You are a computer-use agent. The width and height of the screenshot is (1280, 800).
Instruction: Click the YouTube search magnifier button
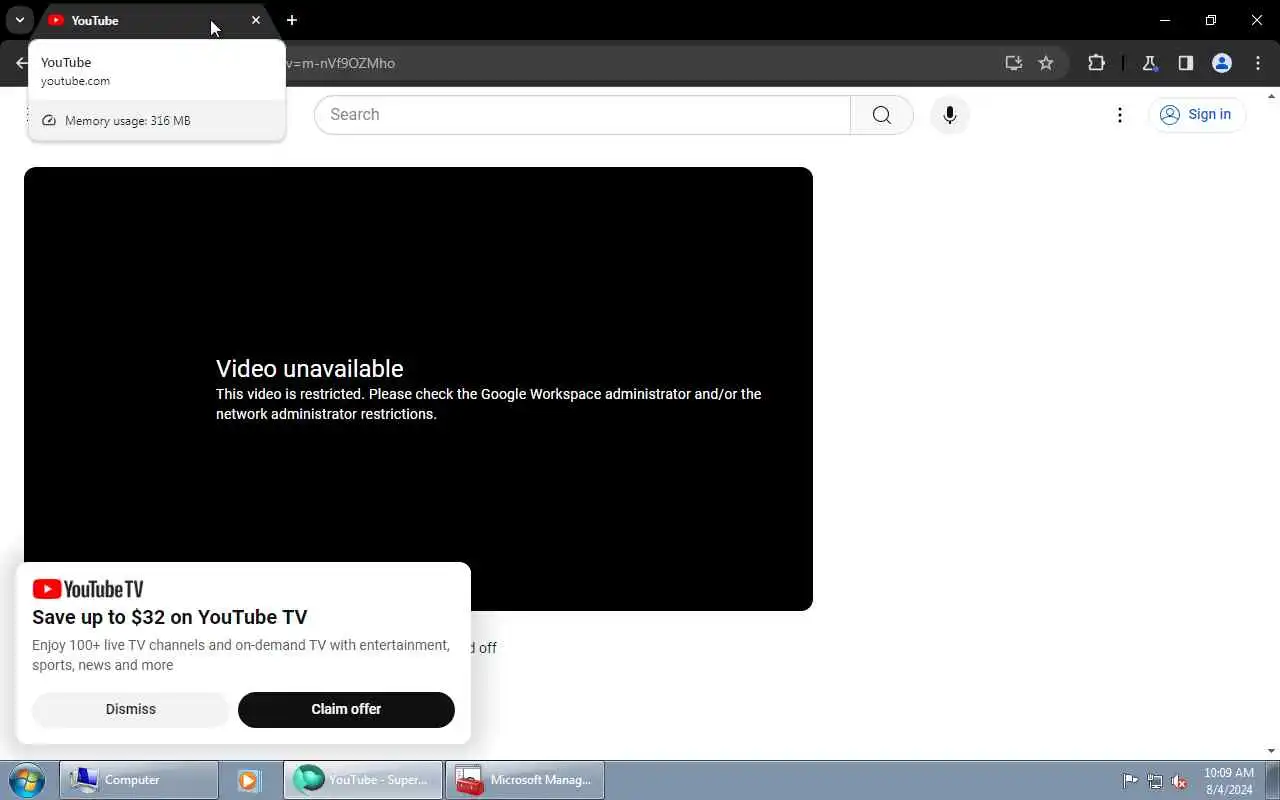882,115
